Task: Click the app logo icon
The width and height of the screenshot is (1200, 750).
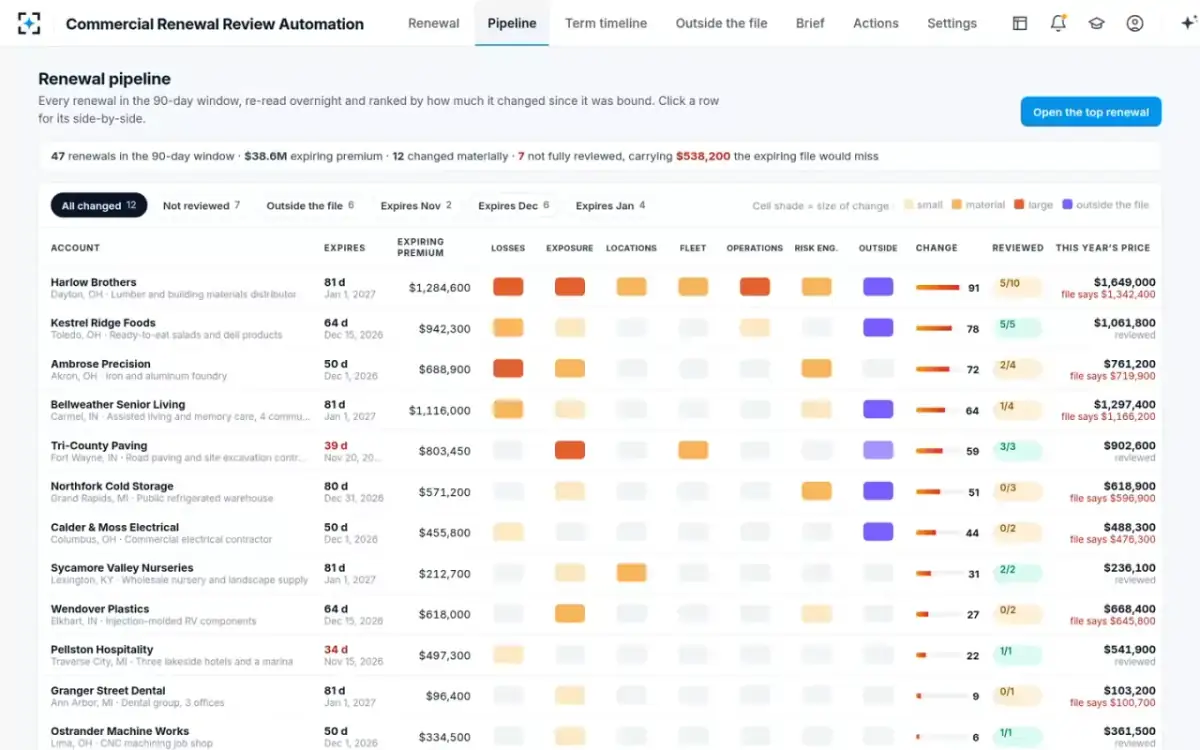Action: tap(30, 23)
